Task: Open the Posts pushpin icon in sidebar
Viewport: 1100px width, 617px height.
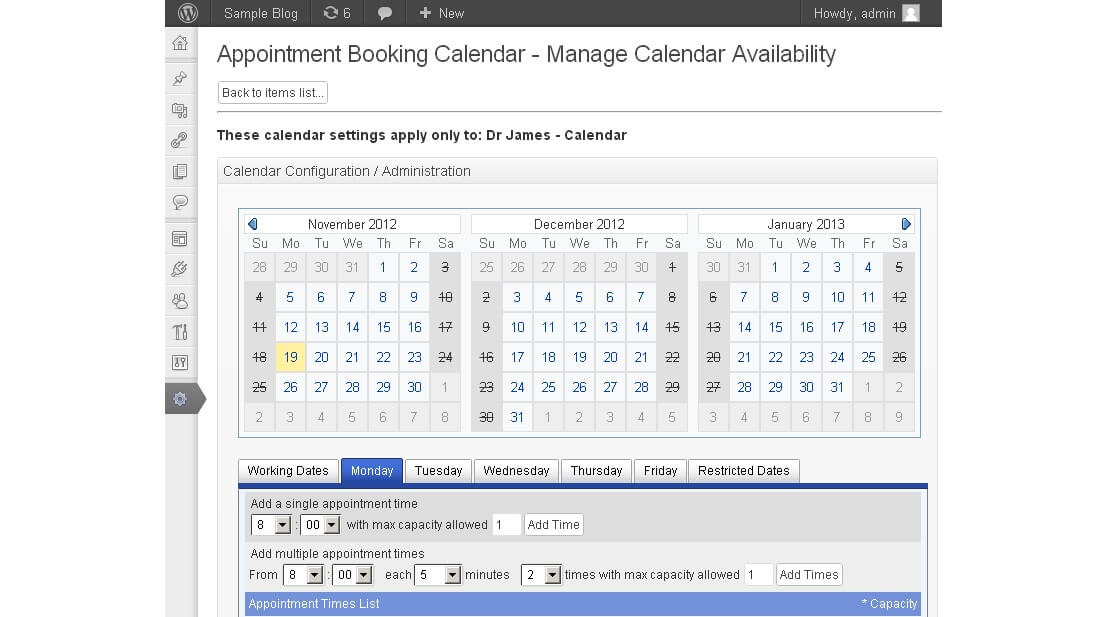Action: coord(180,78)
